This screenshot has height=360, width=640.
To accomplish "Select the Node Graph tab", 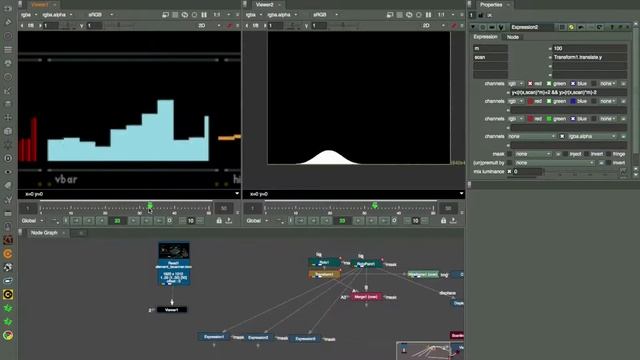I will tap(44, 233).
